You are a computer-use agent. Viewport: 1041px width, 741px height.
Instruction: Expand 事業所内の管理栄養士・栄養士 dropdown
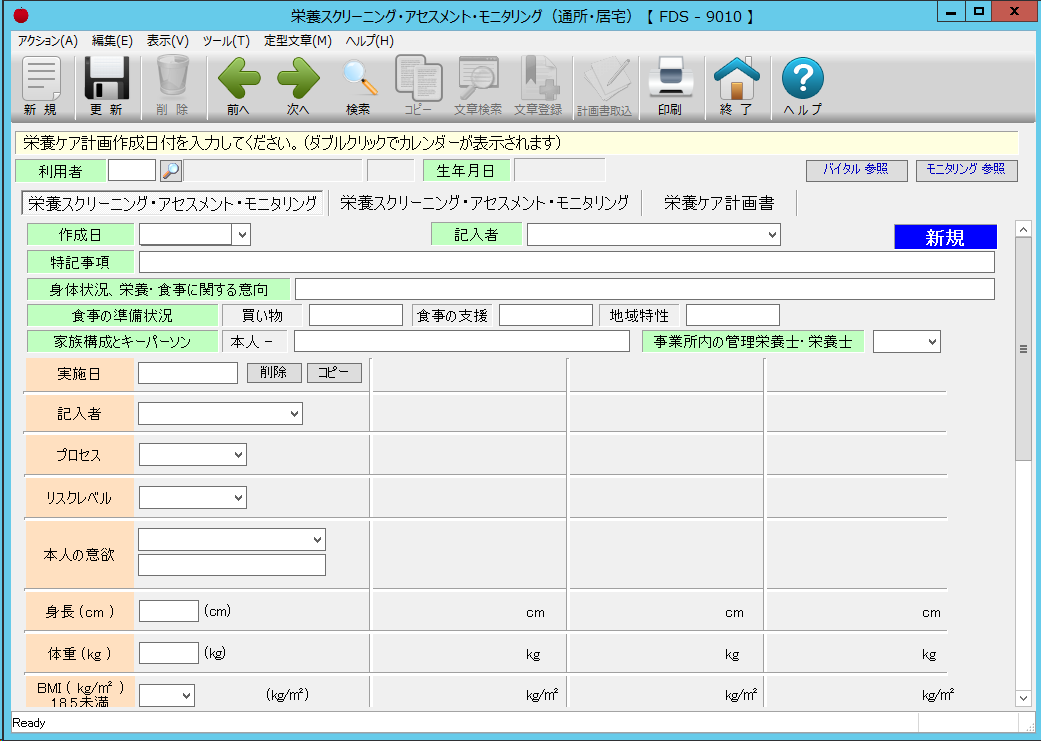pos(932,342)
